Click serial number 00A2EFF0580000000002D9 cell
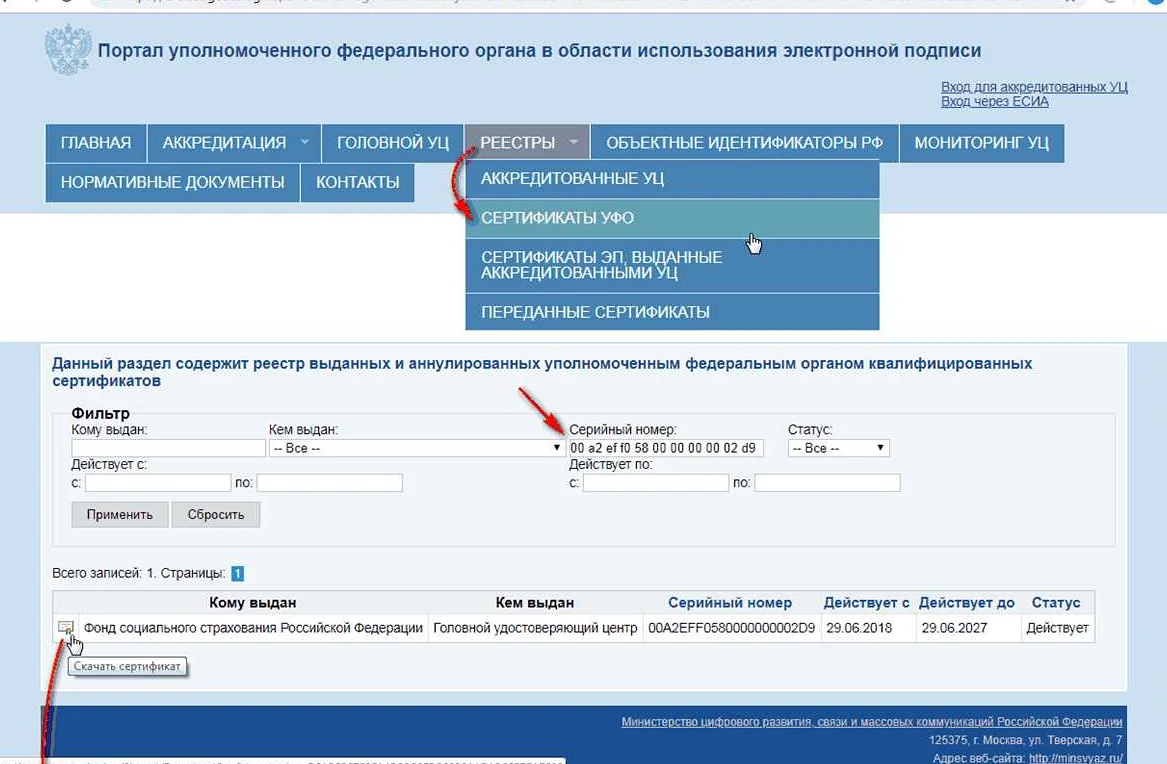 (x=732, y=628)
